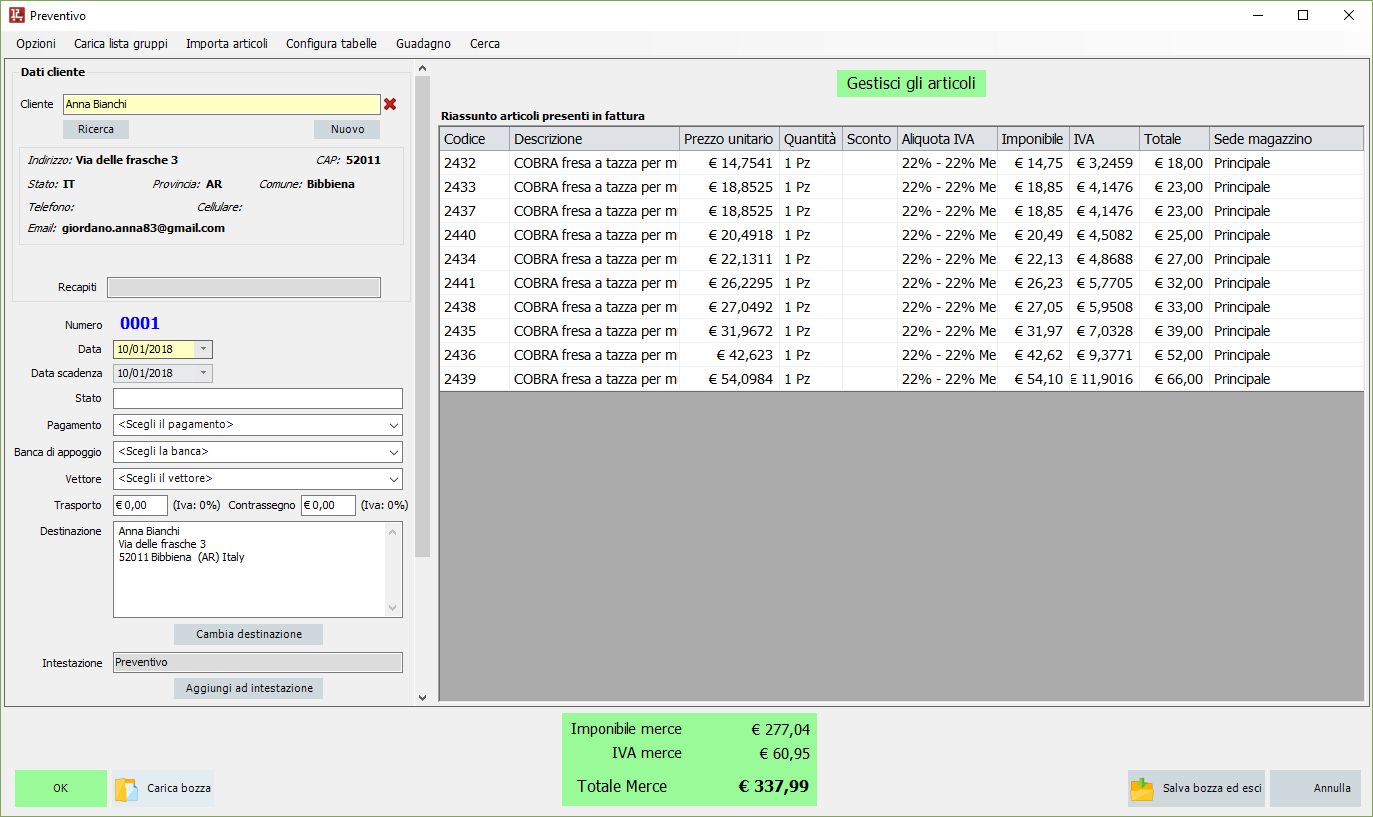The width and height of the screenshot is (1373, 817).
Task: Click the Recapiti field
Action: 244,287
